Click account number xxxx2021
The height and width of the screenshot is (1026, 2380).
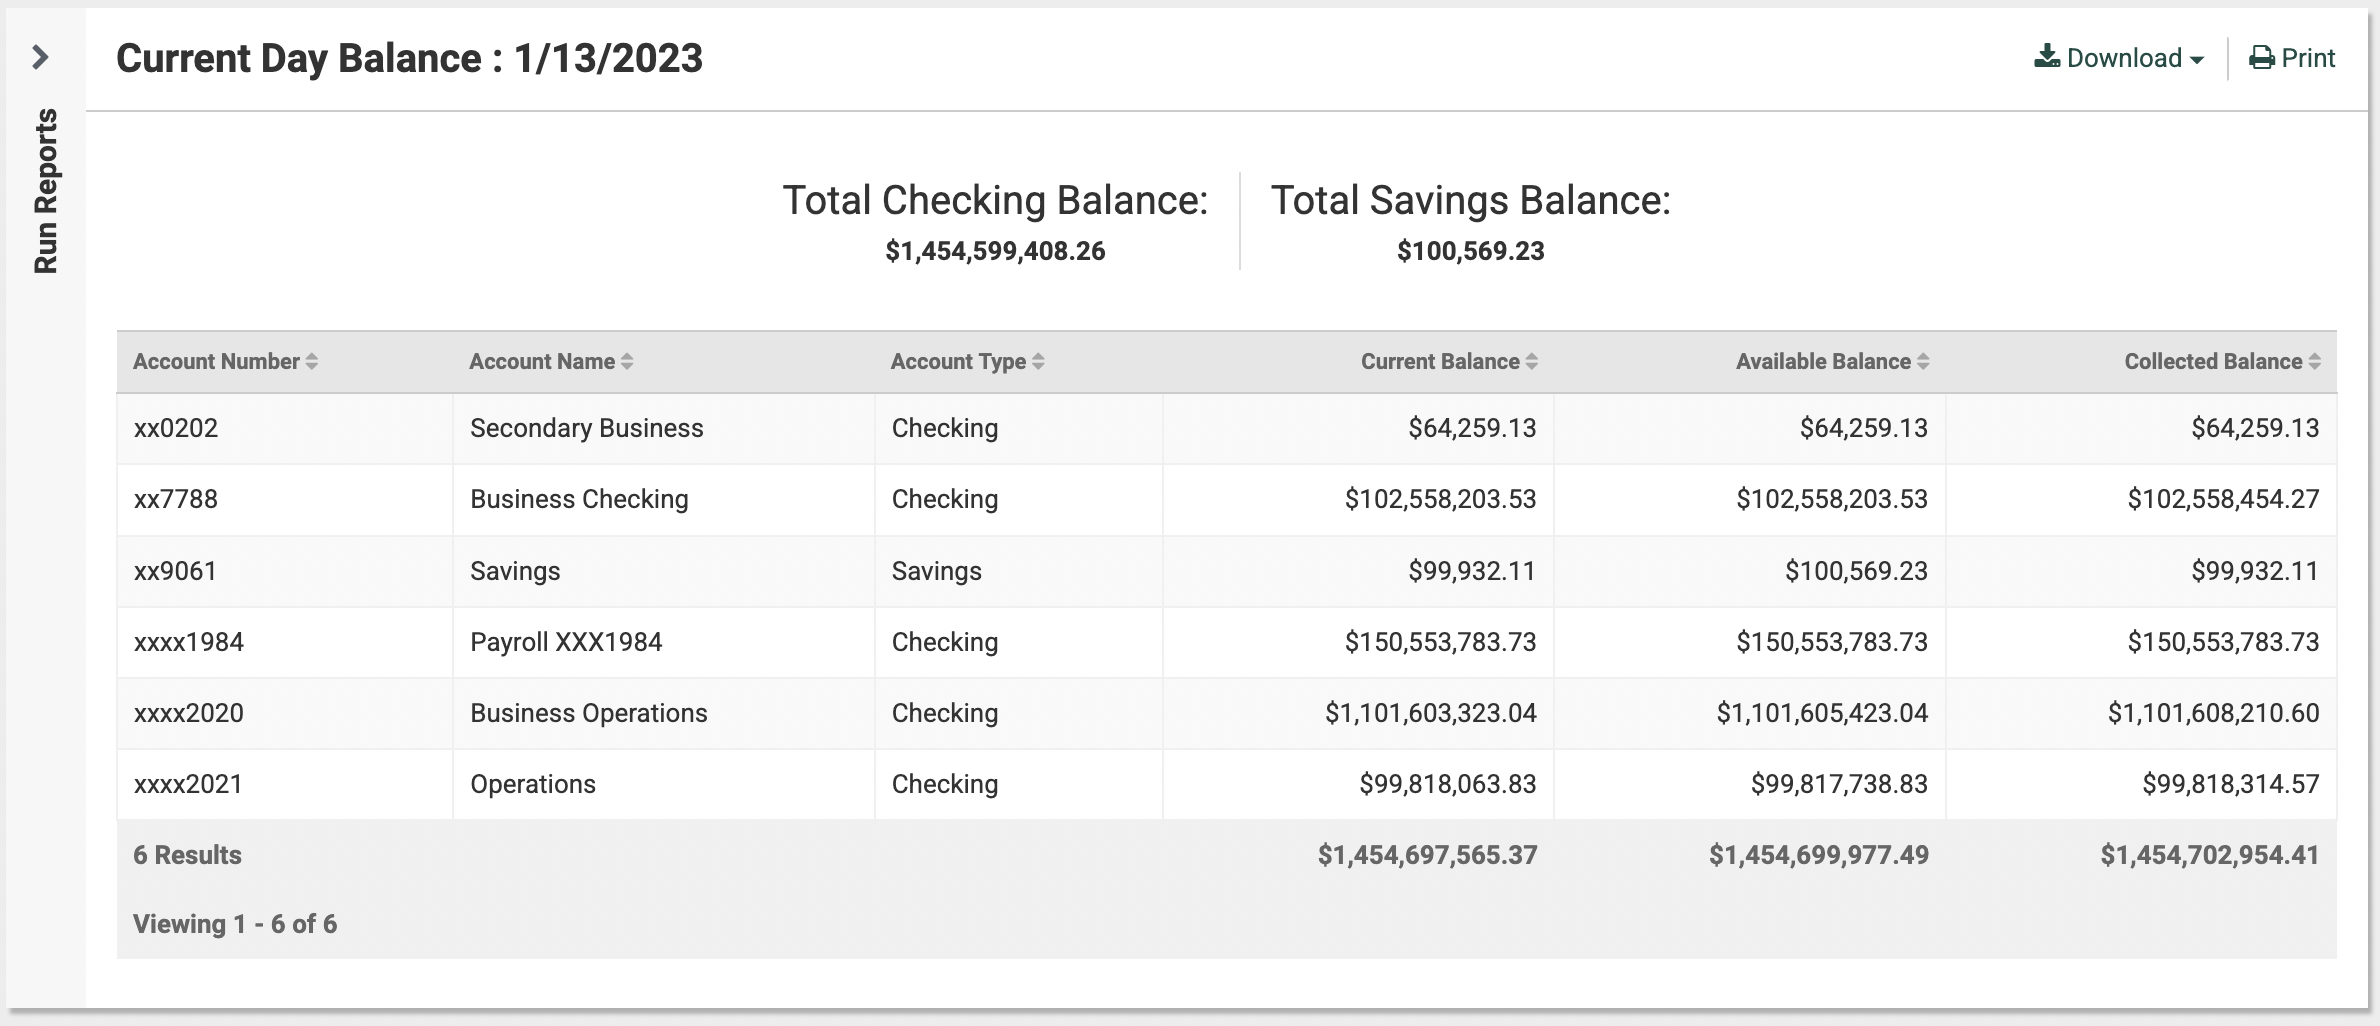pyautogui.click(x=188, y=784)
